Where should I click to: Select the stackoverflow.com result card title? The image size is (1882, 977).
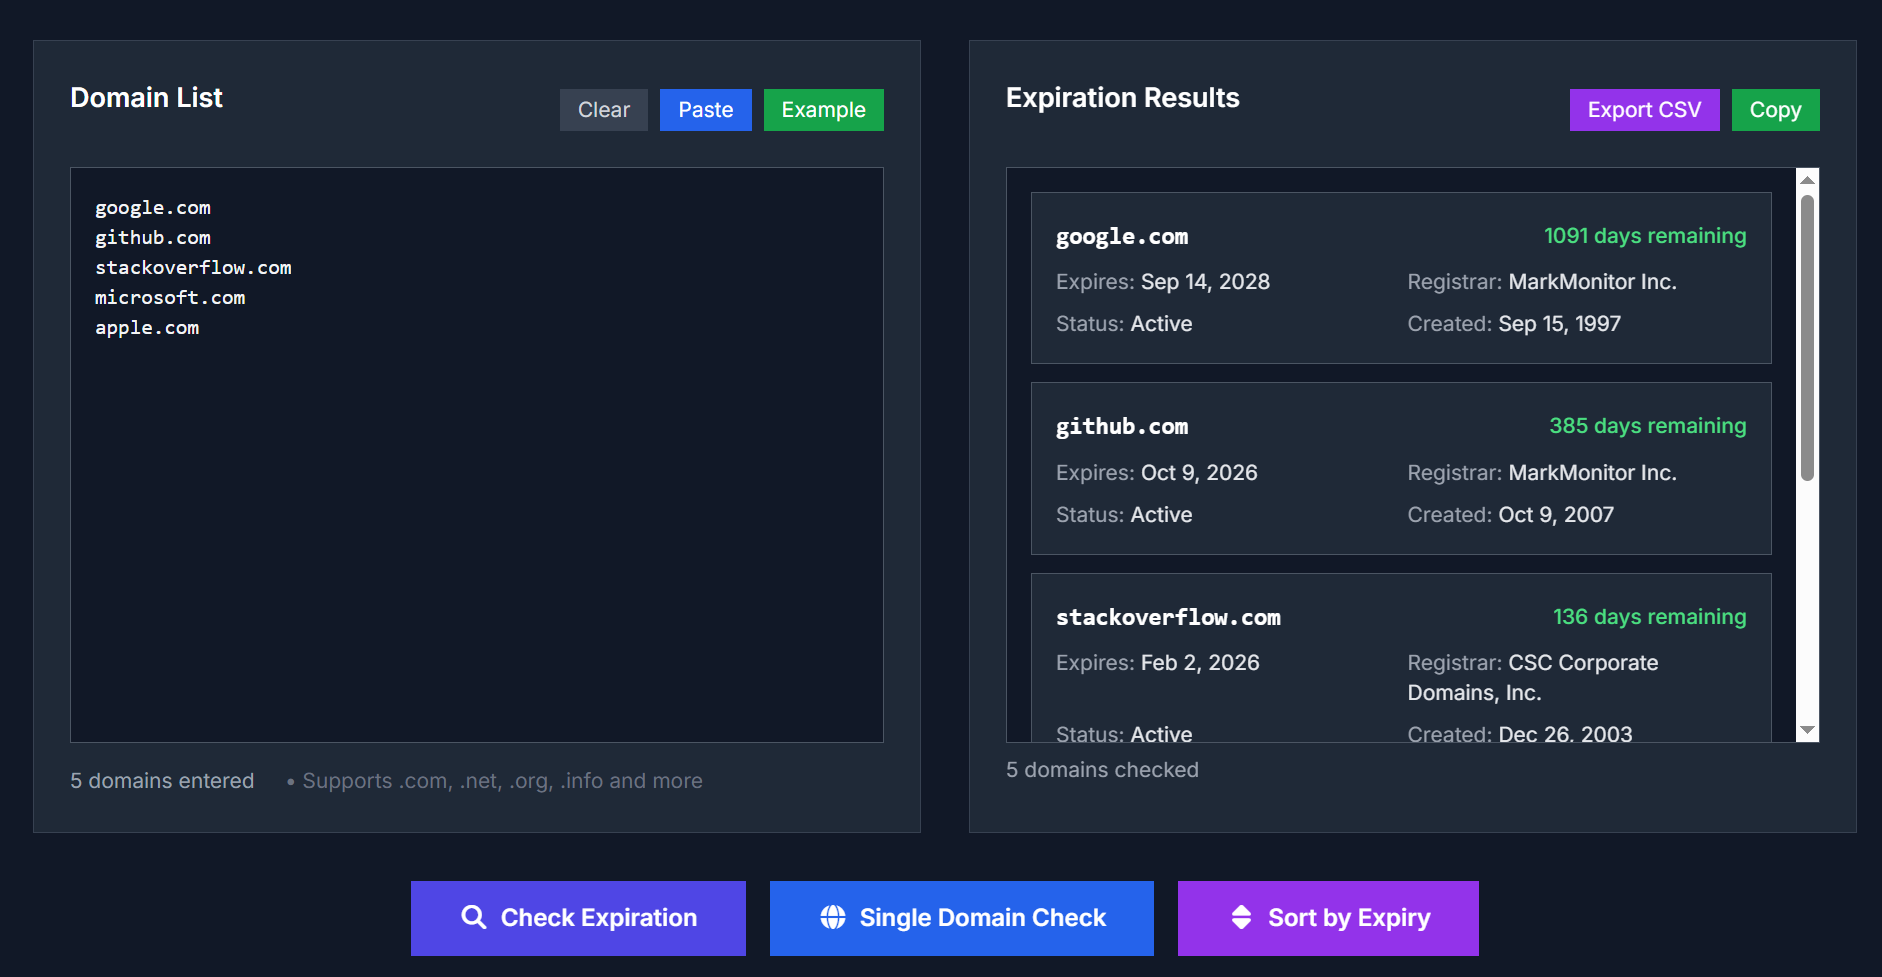pyautogui.click(x=1168, y=618)
